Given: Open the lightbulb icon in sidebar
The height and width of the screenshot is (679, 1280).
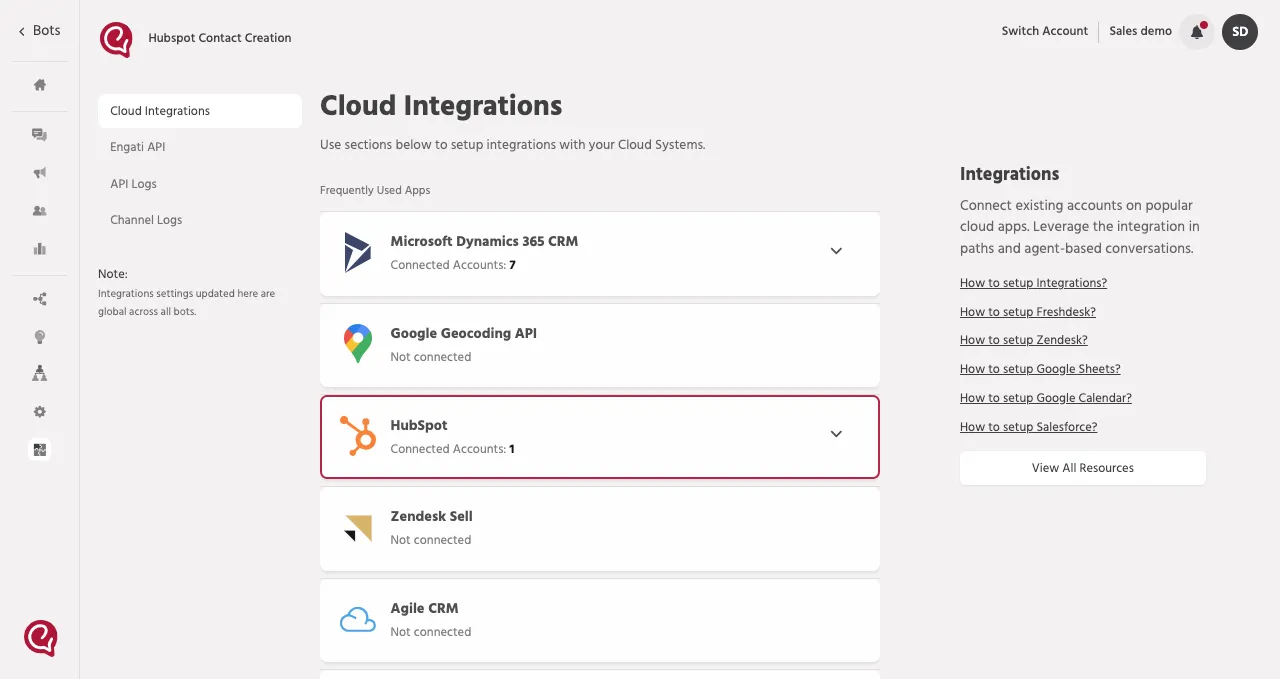Looking at the screenshot, I should pos(40,337).
